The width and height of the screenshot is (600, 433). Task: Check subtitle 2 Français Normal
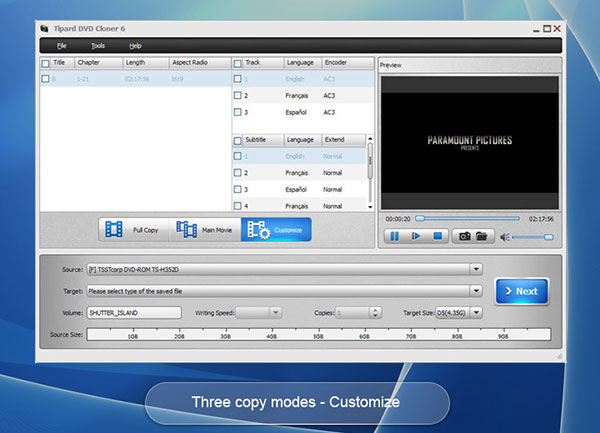238,173
